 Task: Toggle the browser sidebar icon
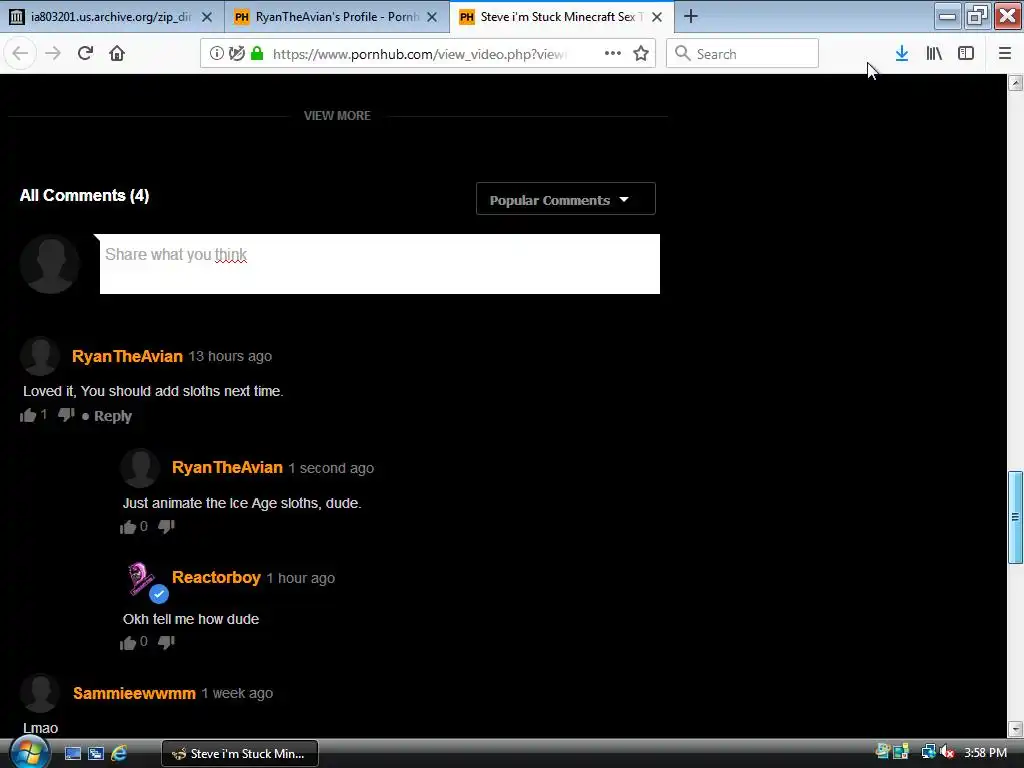pos(966,54)
